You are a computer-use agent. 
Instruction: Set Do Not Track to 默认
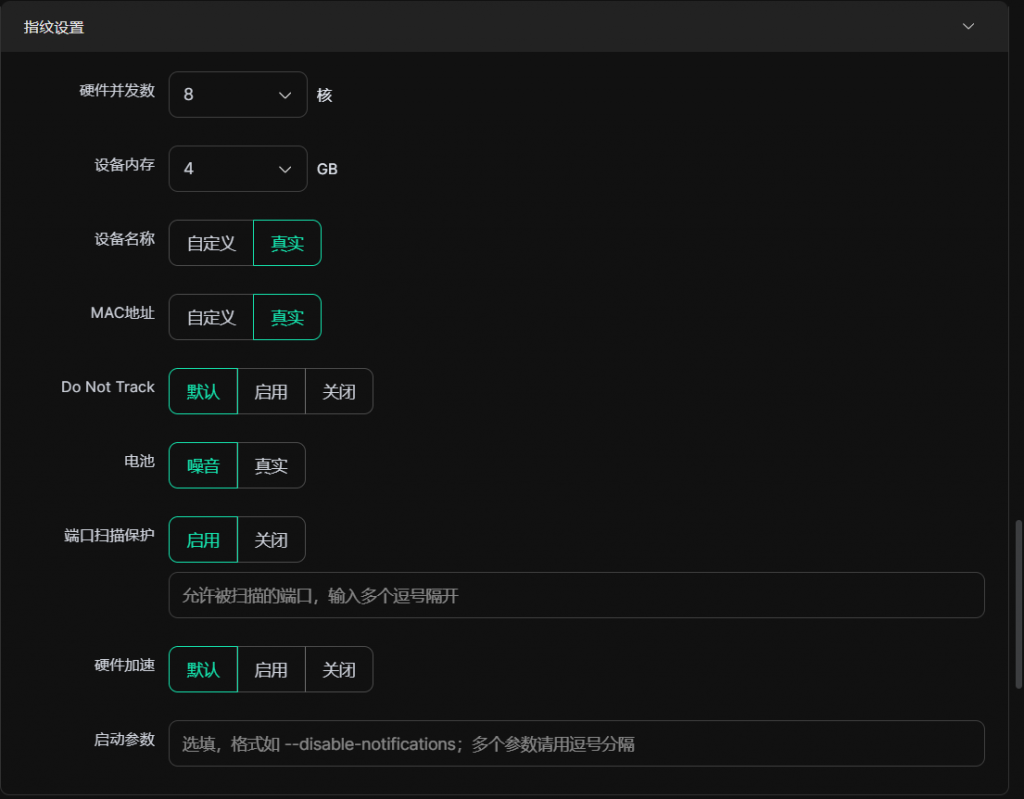(x=203, y=391)
